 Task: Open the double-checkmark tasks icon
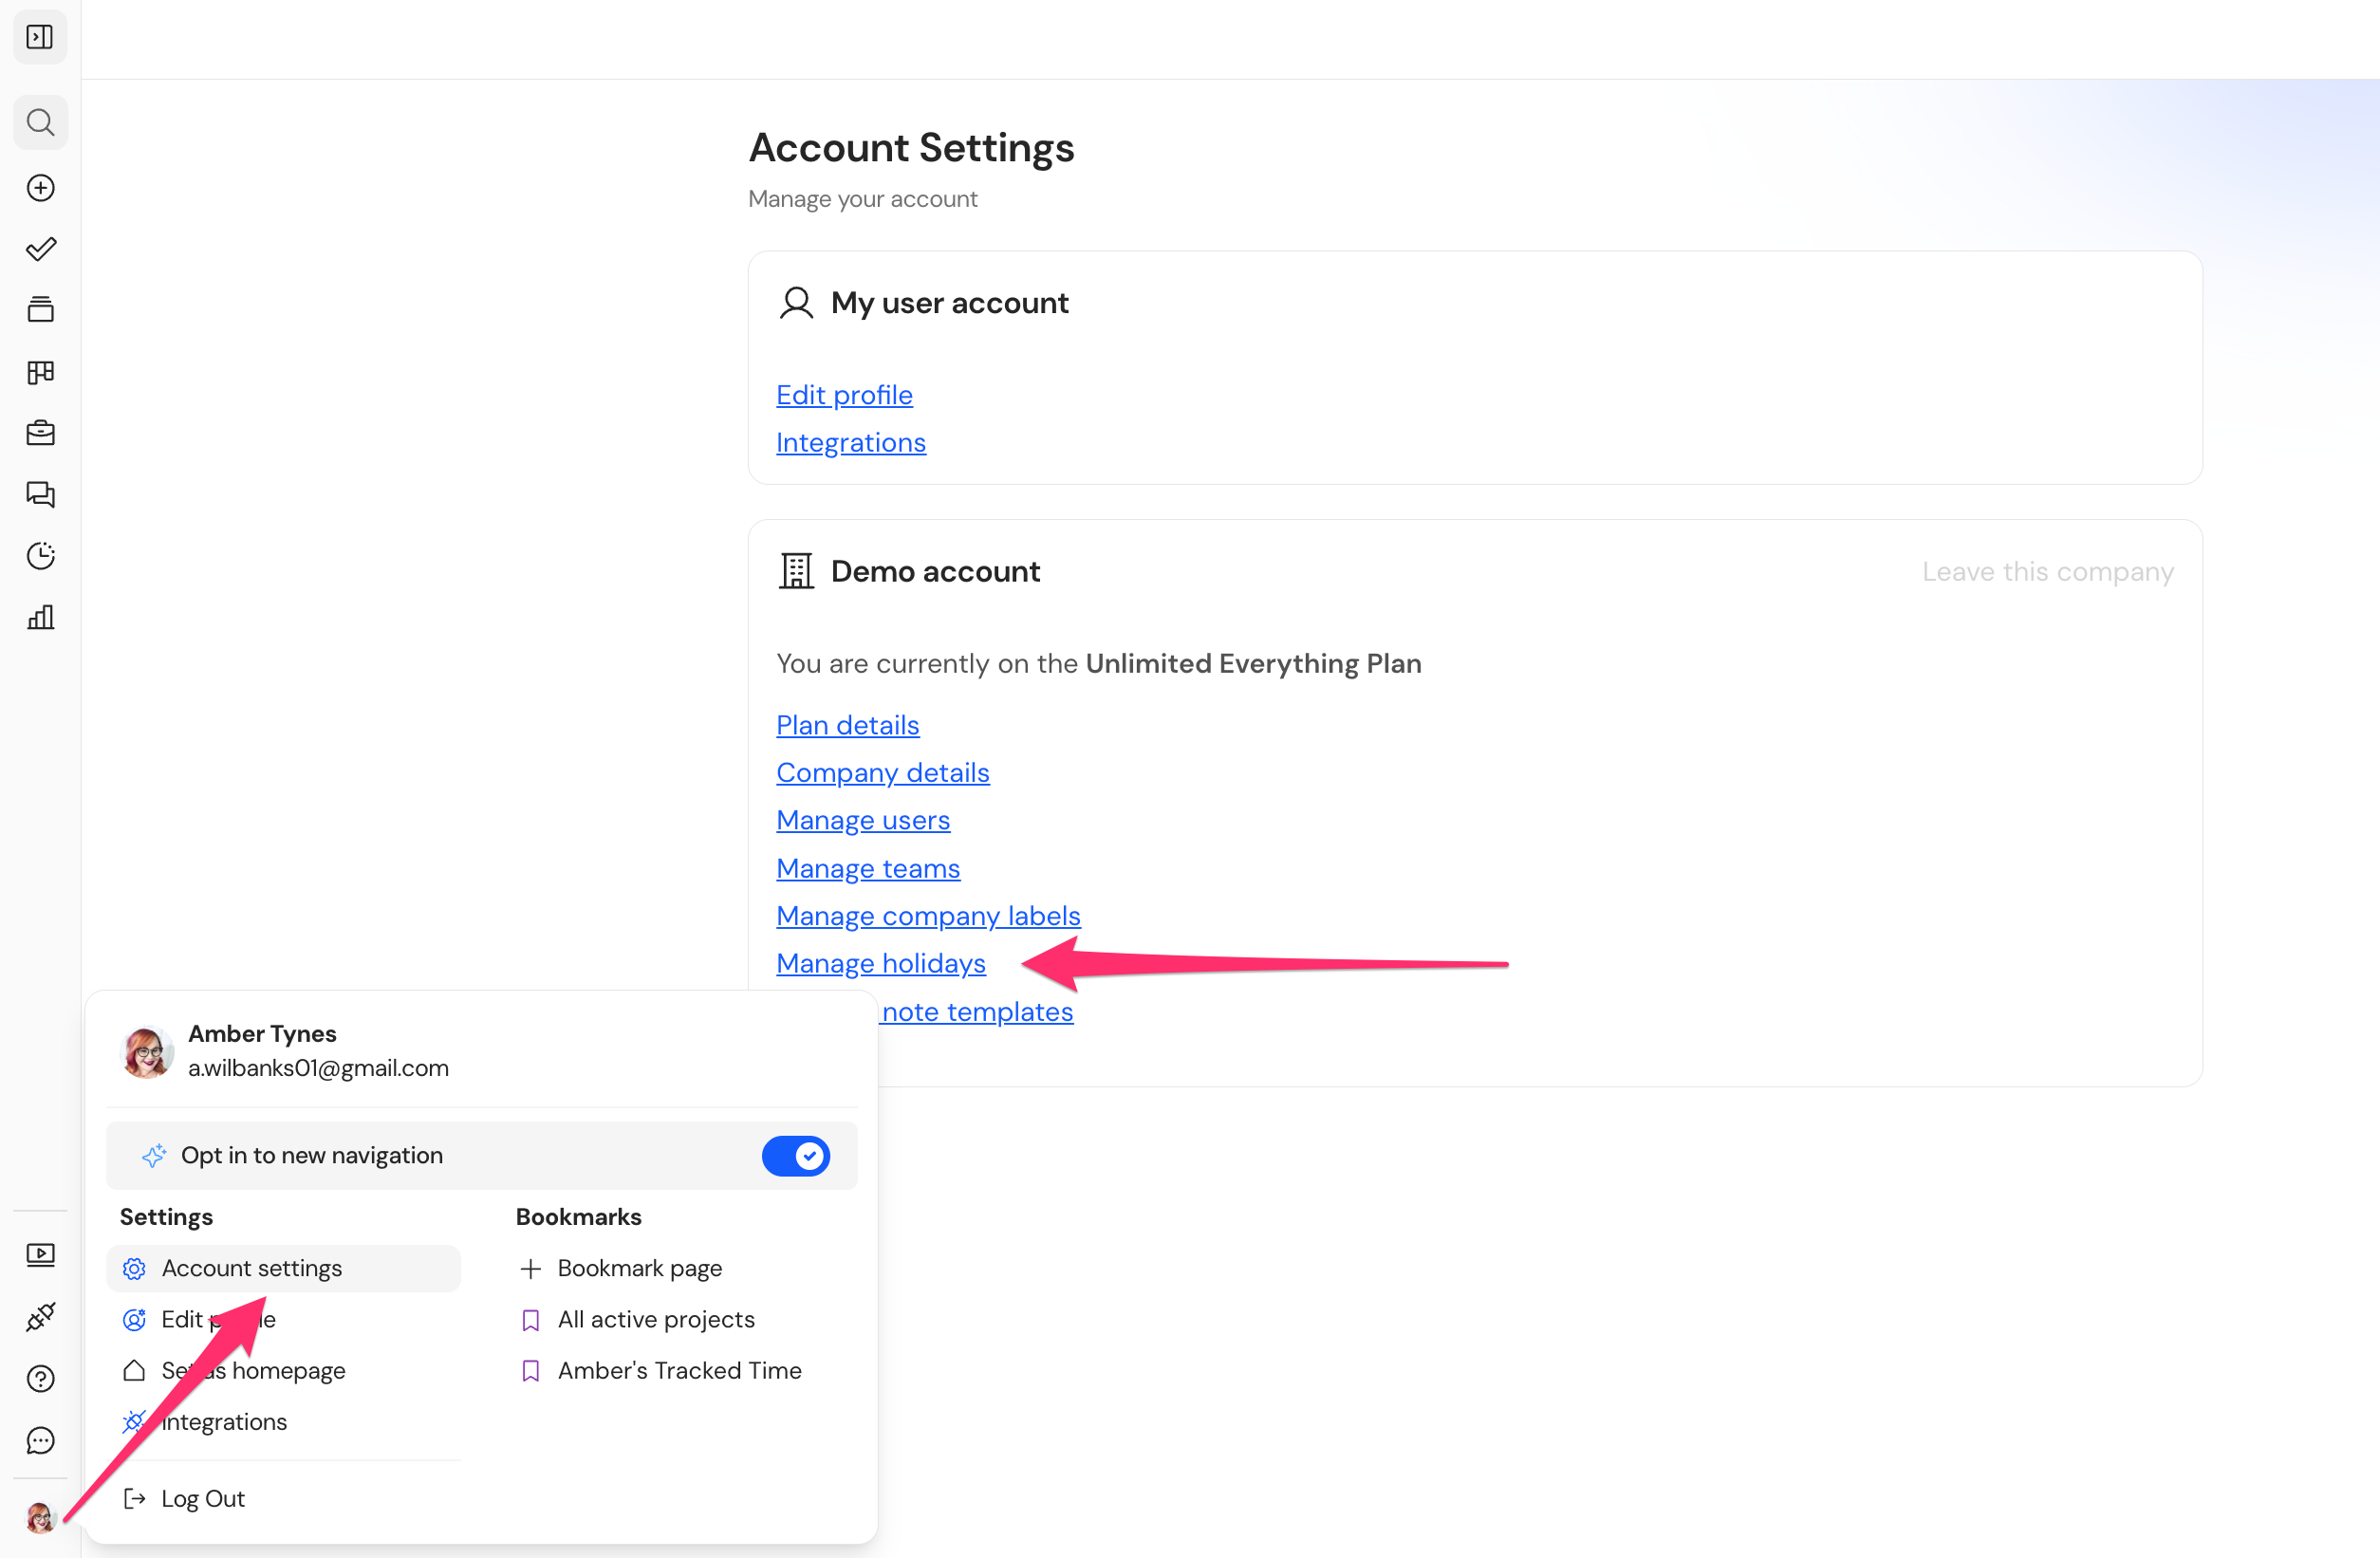pos(40,249)
